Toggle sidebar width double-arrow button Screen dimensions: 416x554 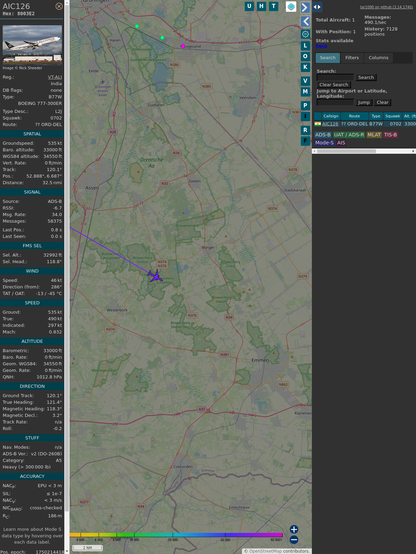[317, 7]
